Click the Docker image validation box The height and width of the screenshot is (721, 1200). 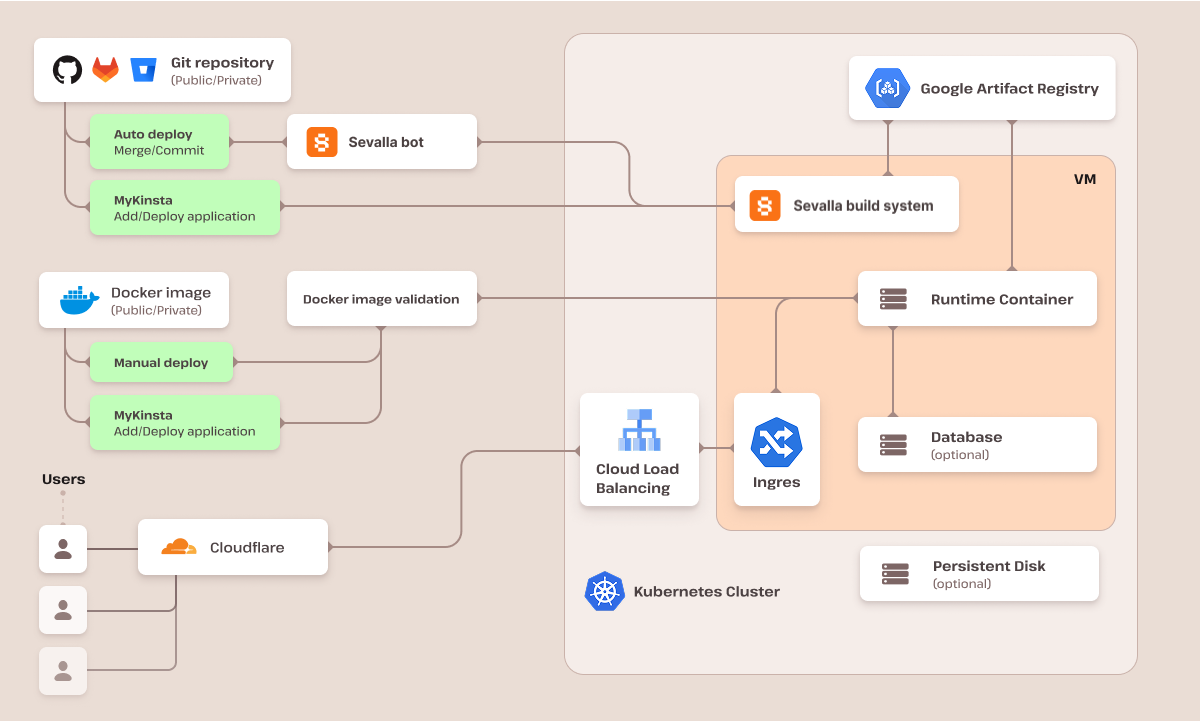381,298
